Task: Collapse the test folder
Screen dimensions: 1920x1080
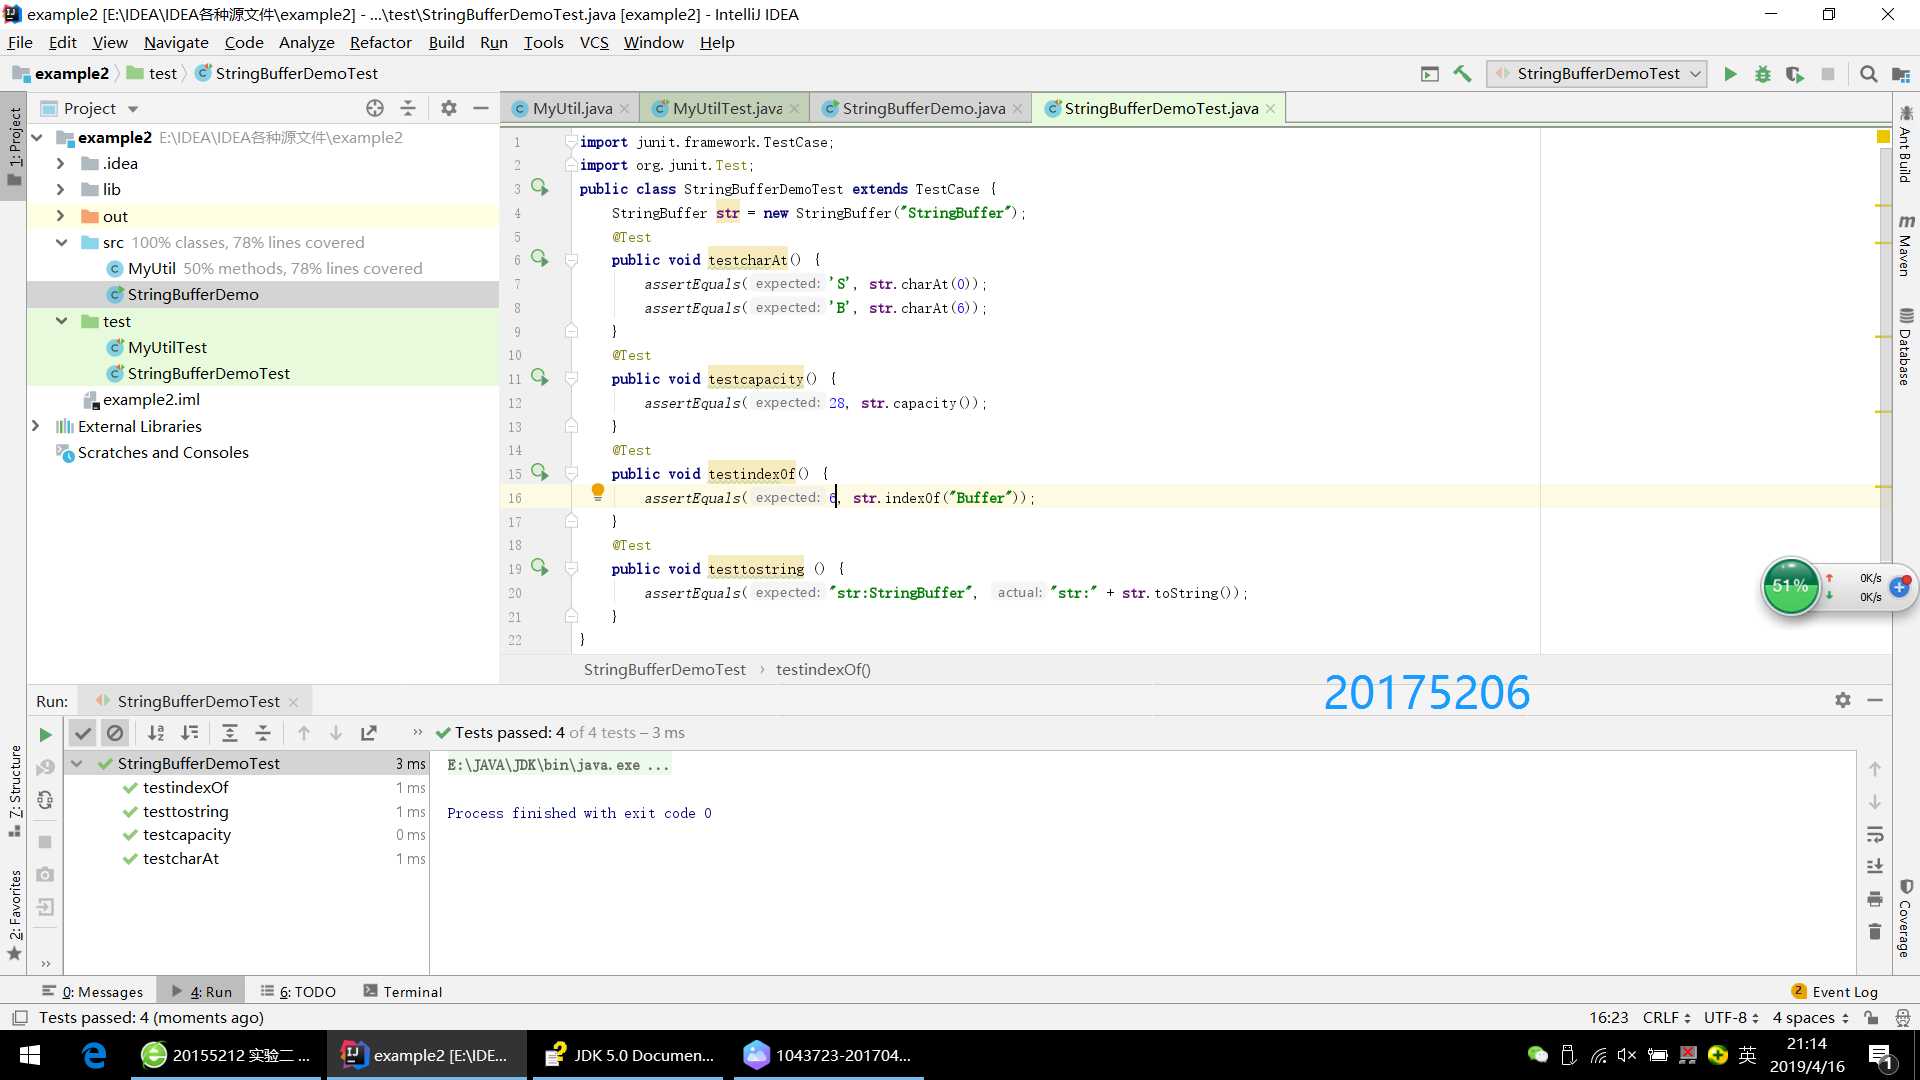Action: (61, 321)
